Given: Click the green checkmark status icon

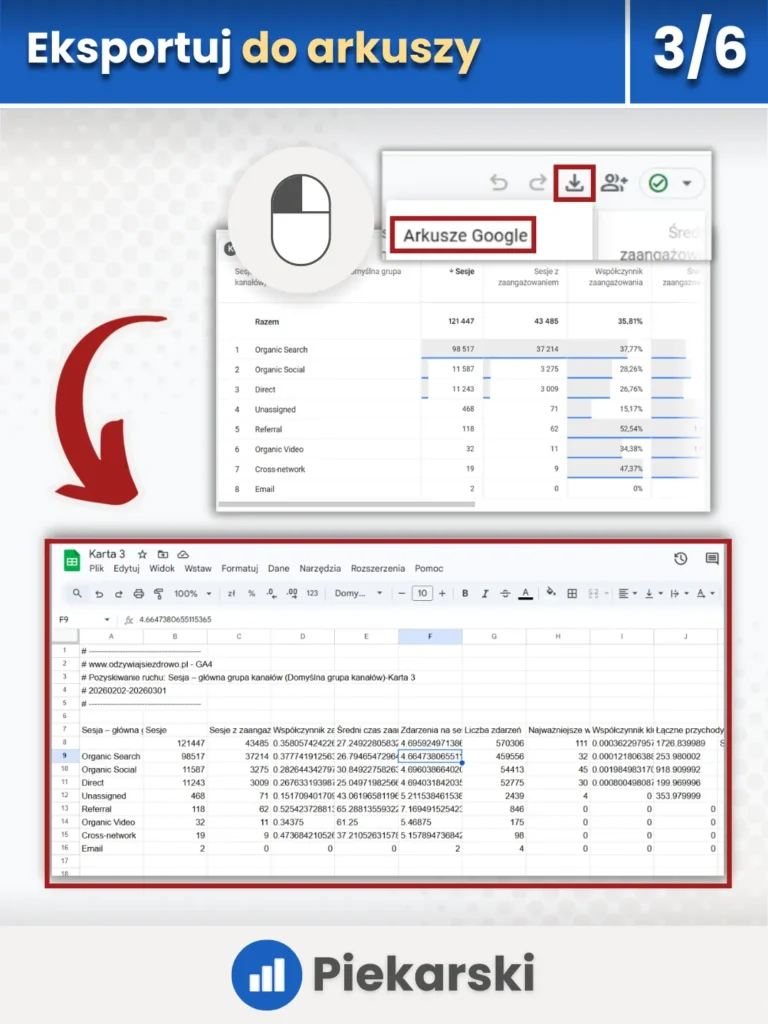Looking at the screenshot, I should pyautogui.click(x=658, y=183).
